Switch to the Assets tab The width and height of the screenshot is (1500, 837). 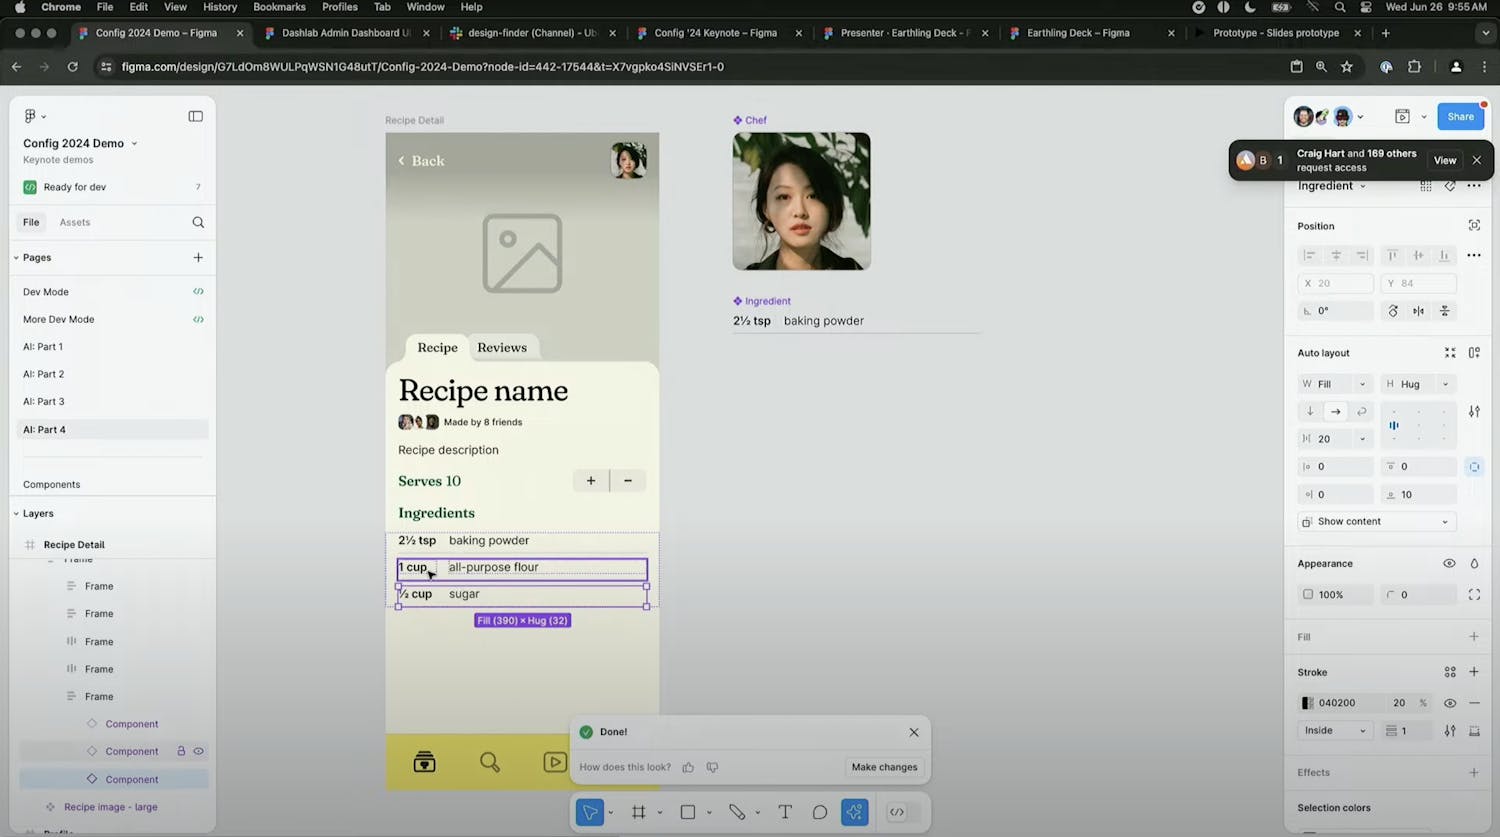tap(75, 222)
